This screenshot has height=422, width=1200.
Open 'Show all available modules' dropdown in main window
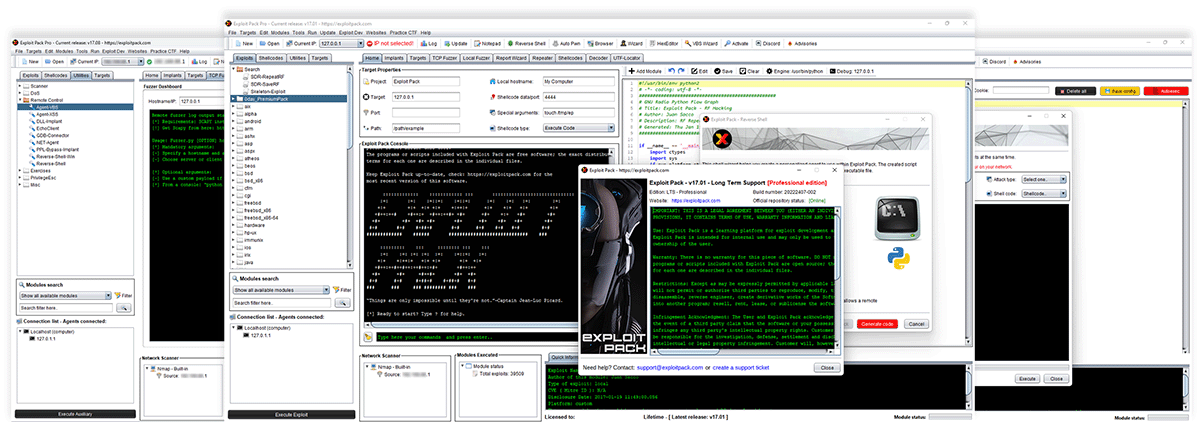click(280, 289)
